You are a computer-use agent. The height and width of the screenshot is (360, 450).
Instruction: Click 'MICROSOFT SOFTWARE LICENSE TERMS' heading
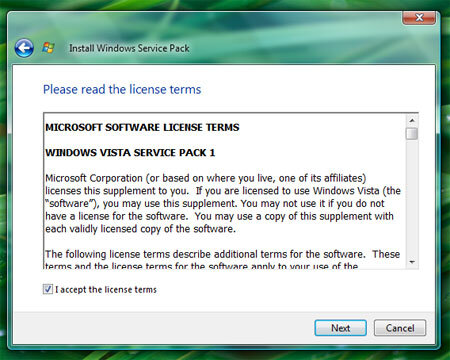point(142,127)
